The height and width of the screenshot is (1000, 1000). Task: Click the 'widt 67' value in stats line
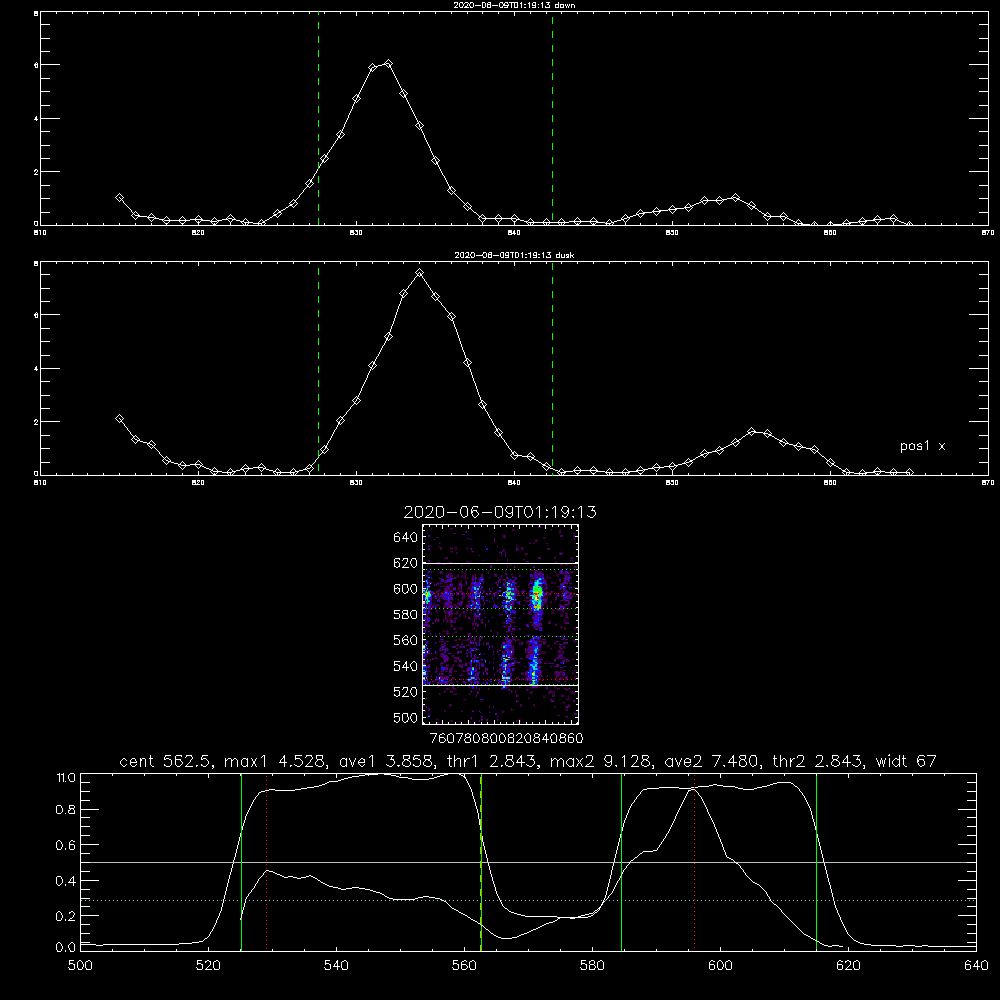coord(906,761)
